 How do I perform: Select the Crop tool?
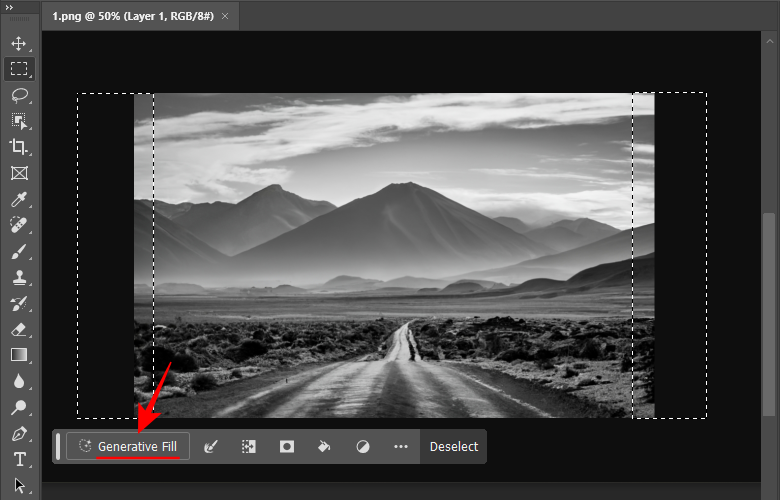pos(19,147)
